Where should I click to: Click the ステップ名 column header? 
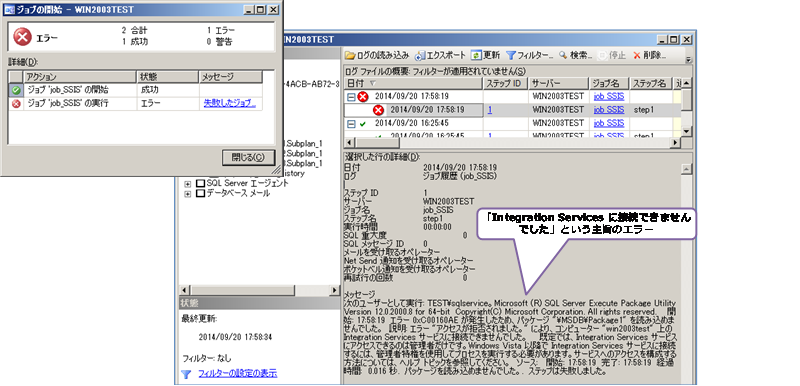tap(652, 83)
